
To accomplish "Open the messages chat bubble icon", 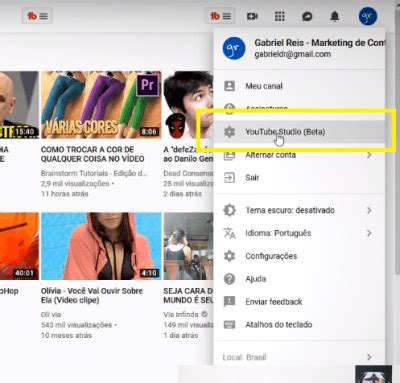I will [307, 16].
